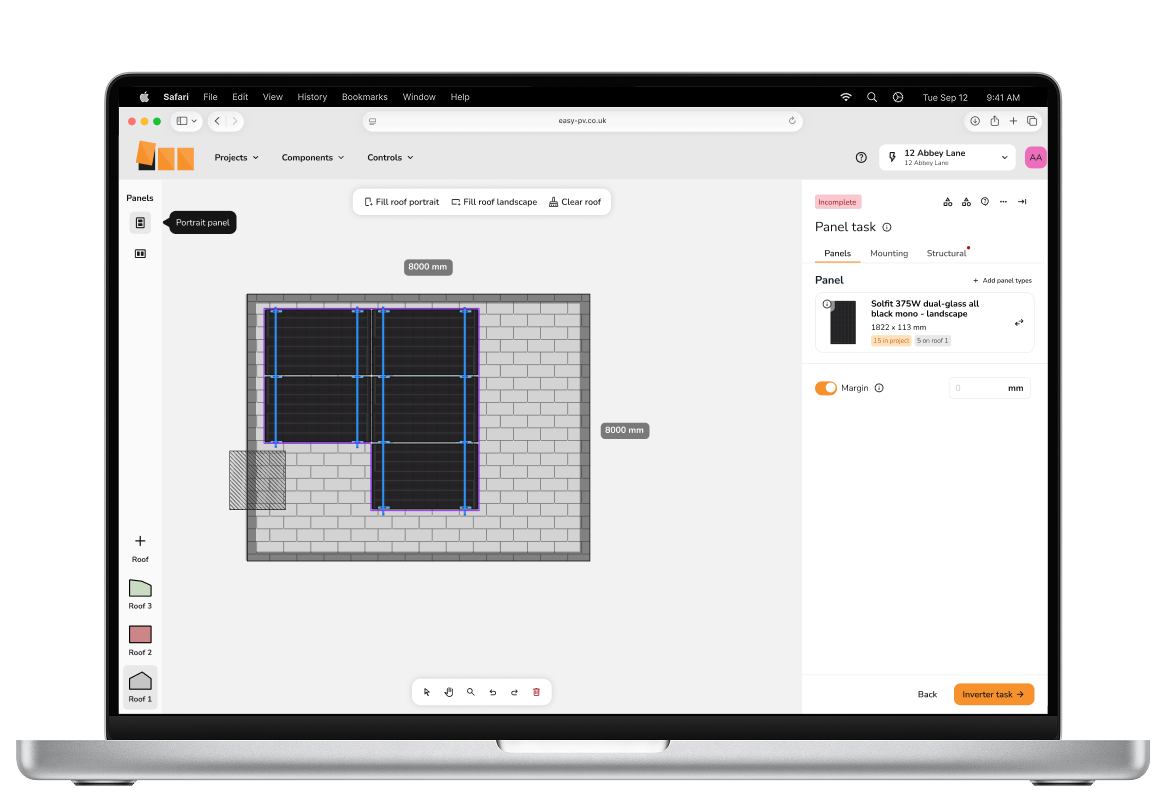The image size is (1167, 793).
Task: Undo the last action
Action: [492, 692]
